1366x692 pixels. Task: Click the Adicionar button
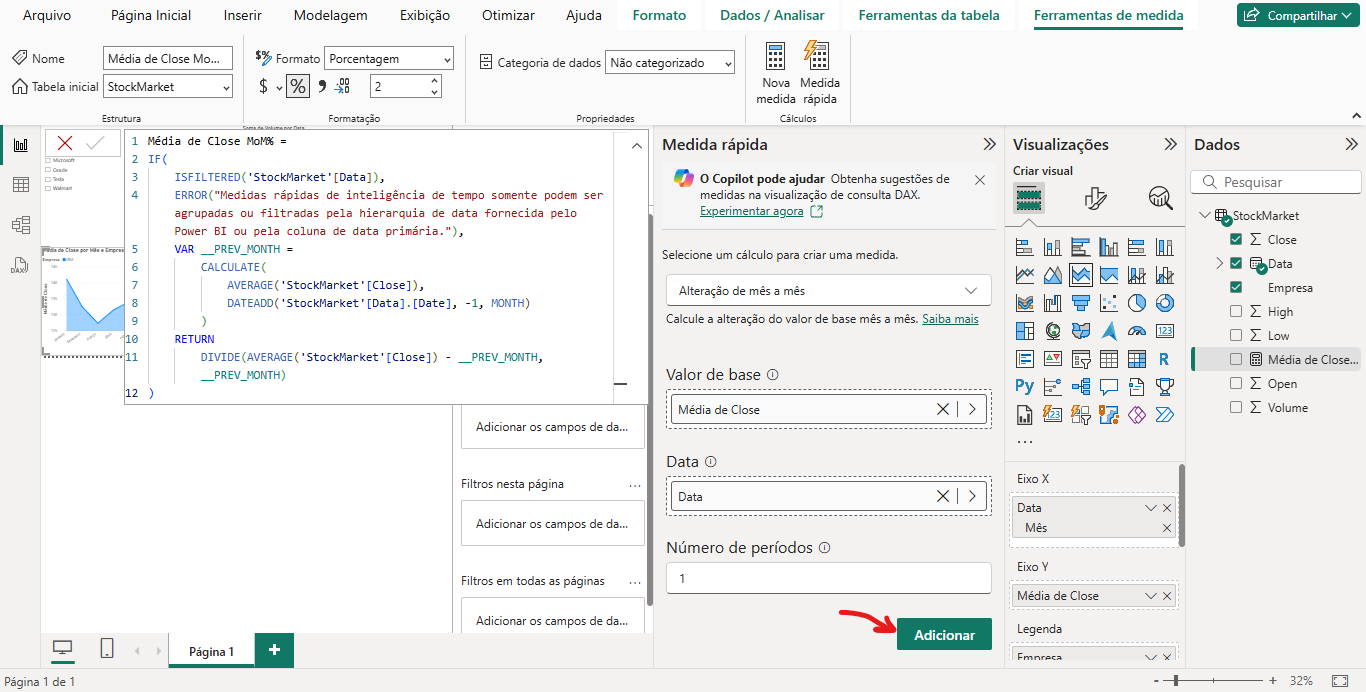(944, 634)
